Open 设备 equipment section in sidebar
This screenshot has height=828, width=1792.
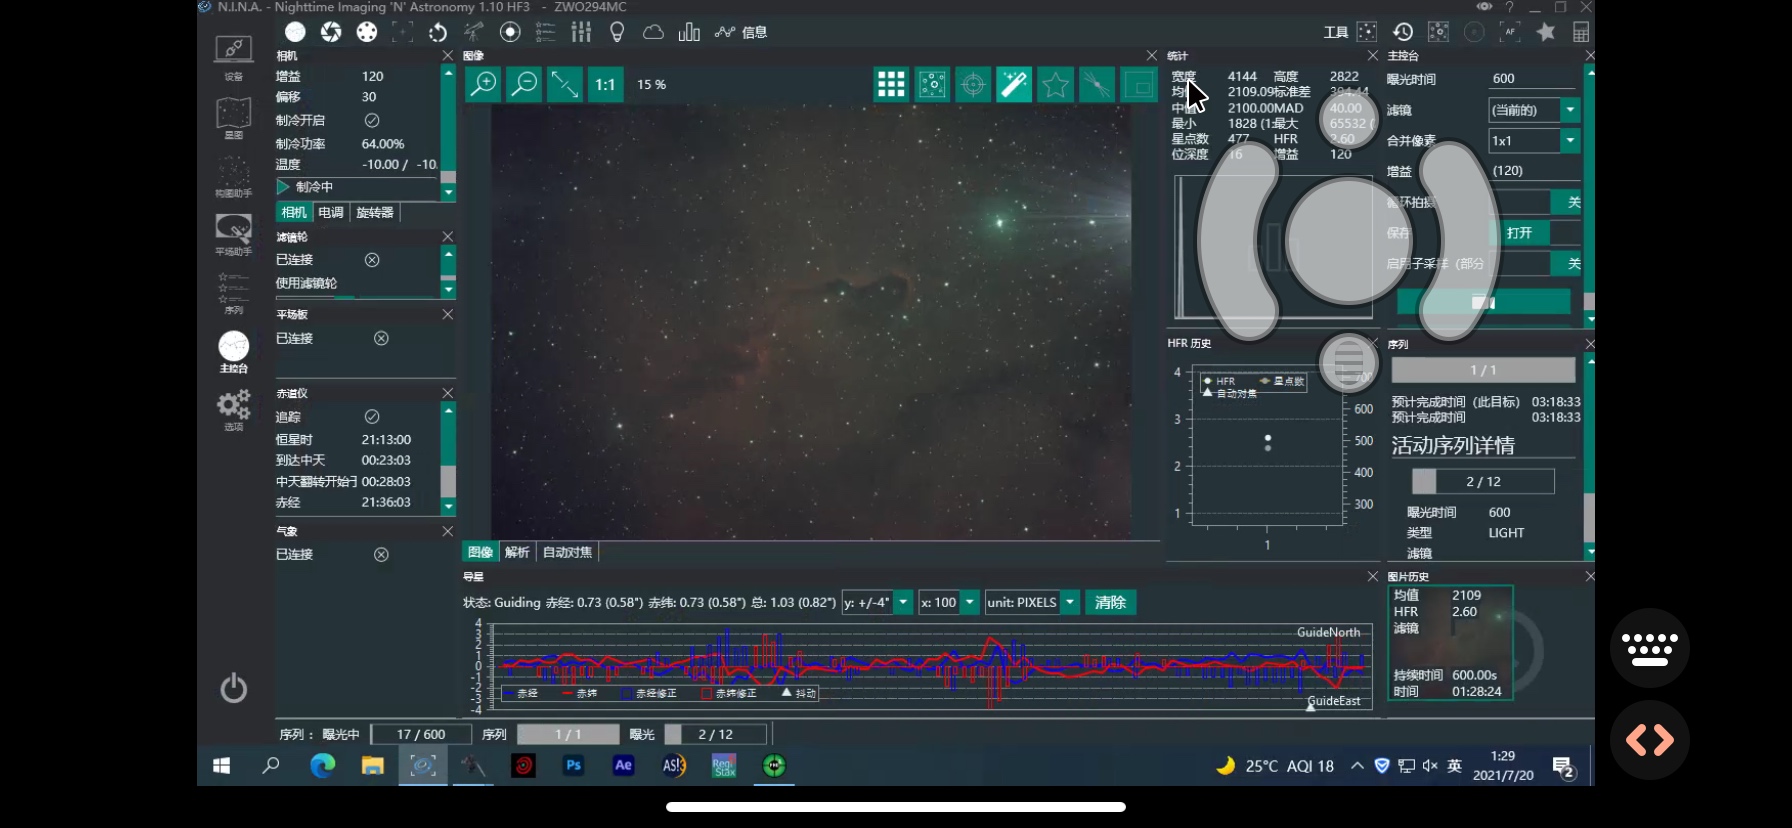coord(233,58)
